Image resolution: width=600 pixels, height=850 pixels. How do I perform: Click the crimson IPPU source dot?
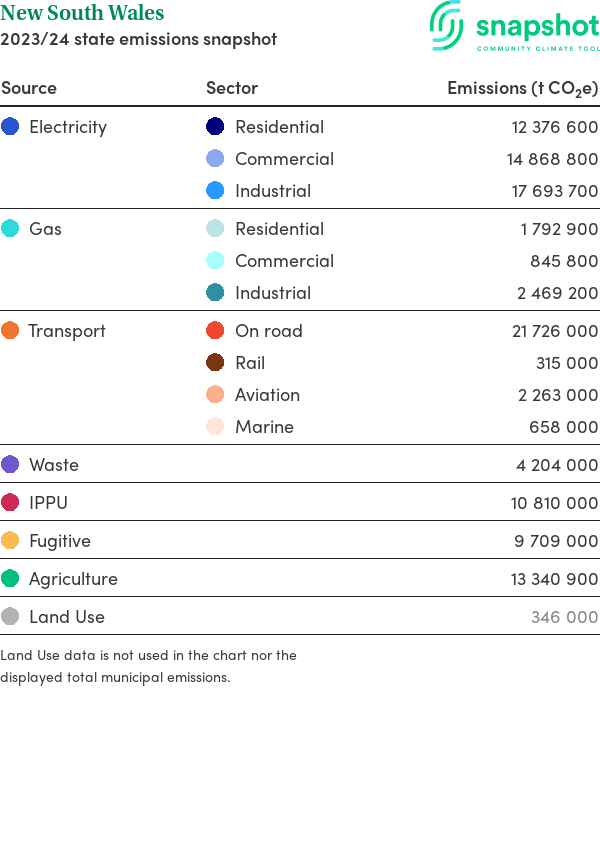pyautogui.click(x=11, y=503)
